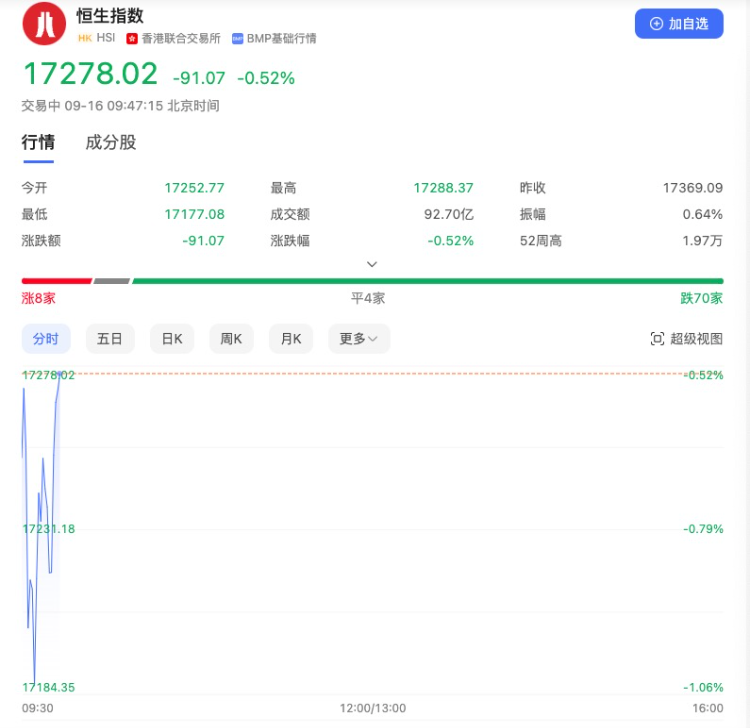Click the HK market badge beside HSI
This screenshot has width=750, height=728.
(85, 38)
